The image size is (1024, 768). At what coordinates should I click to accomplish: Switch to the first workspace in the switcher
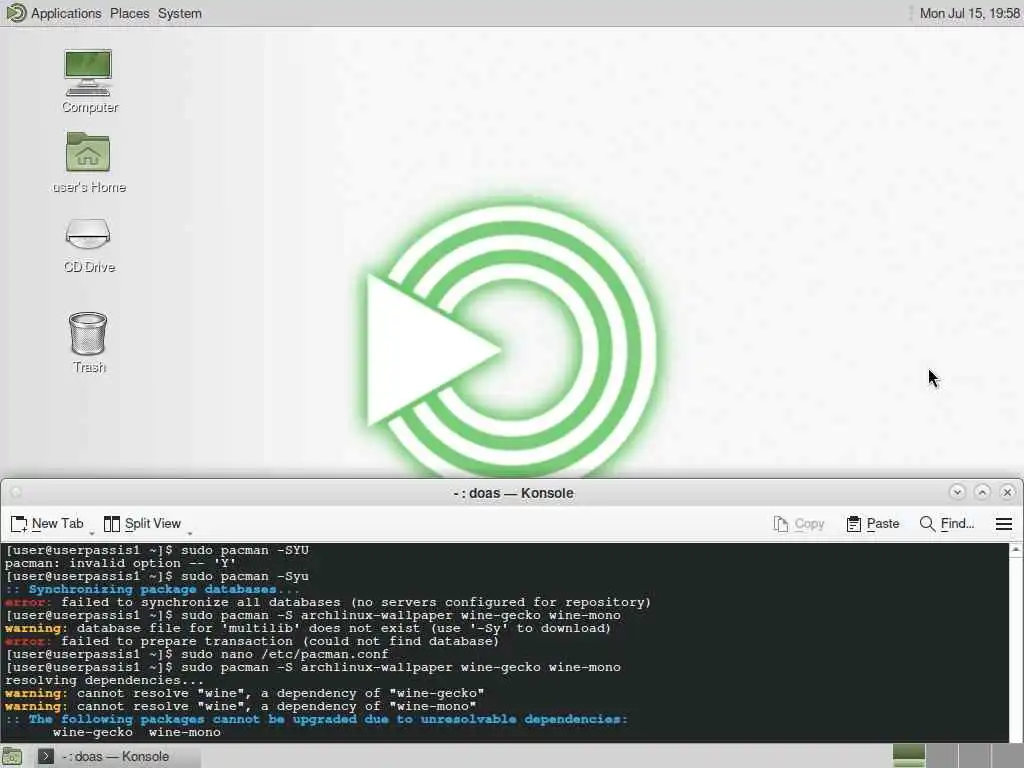[908, 756]
